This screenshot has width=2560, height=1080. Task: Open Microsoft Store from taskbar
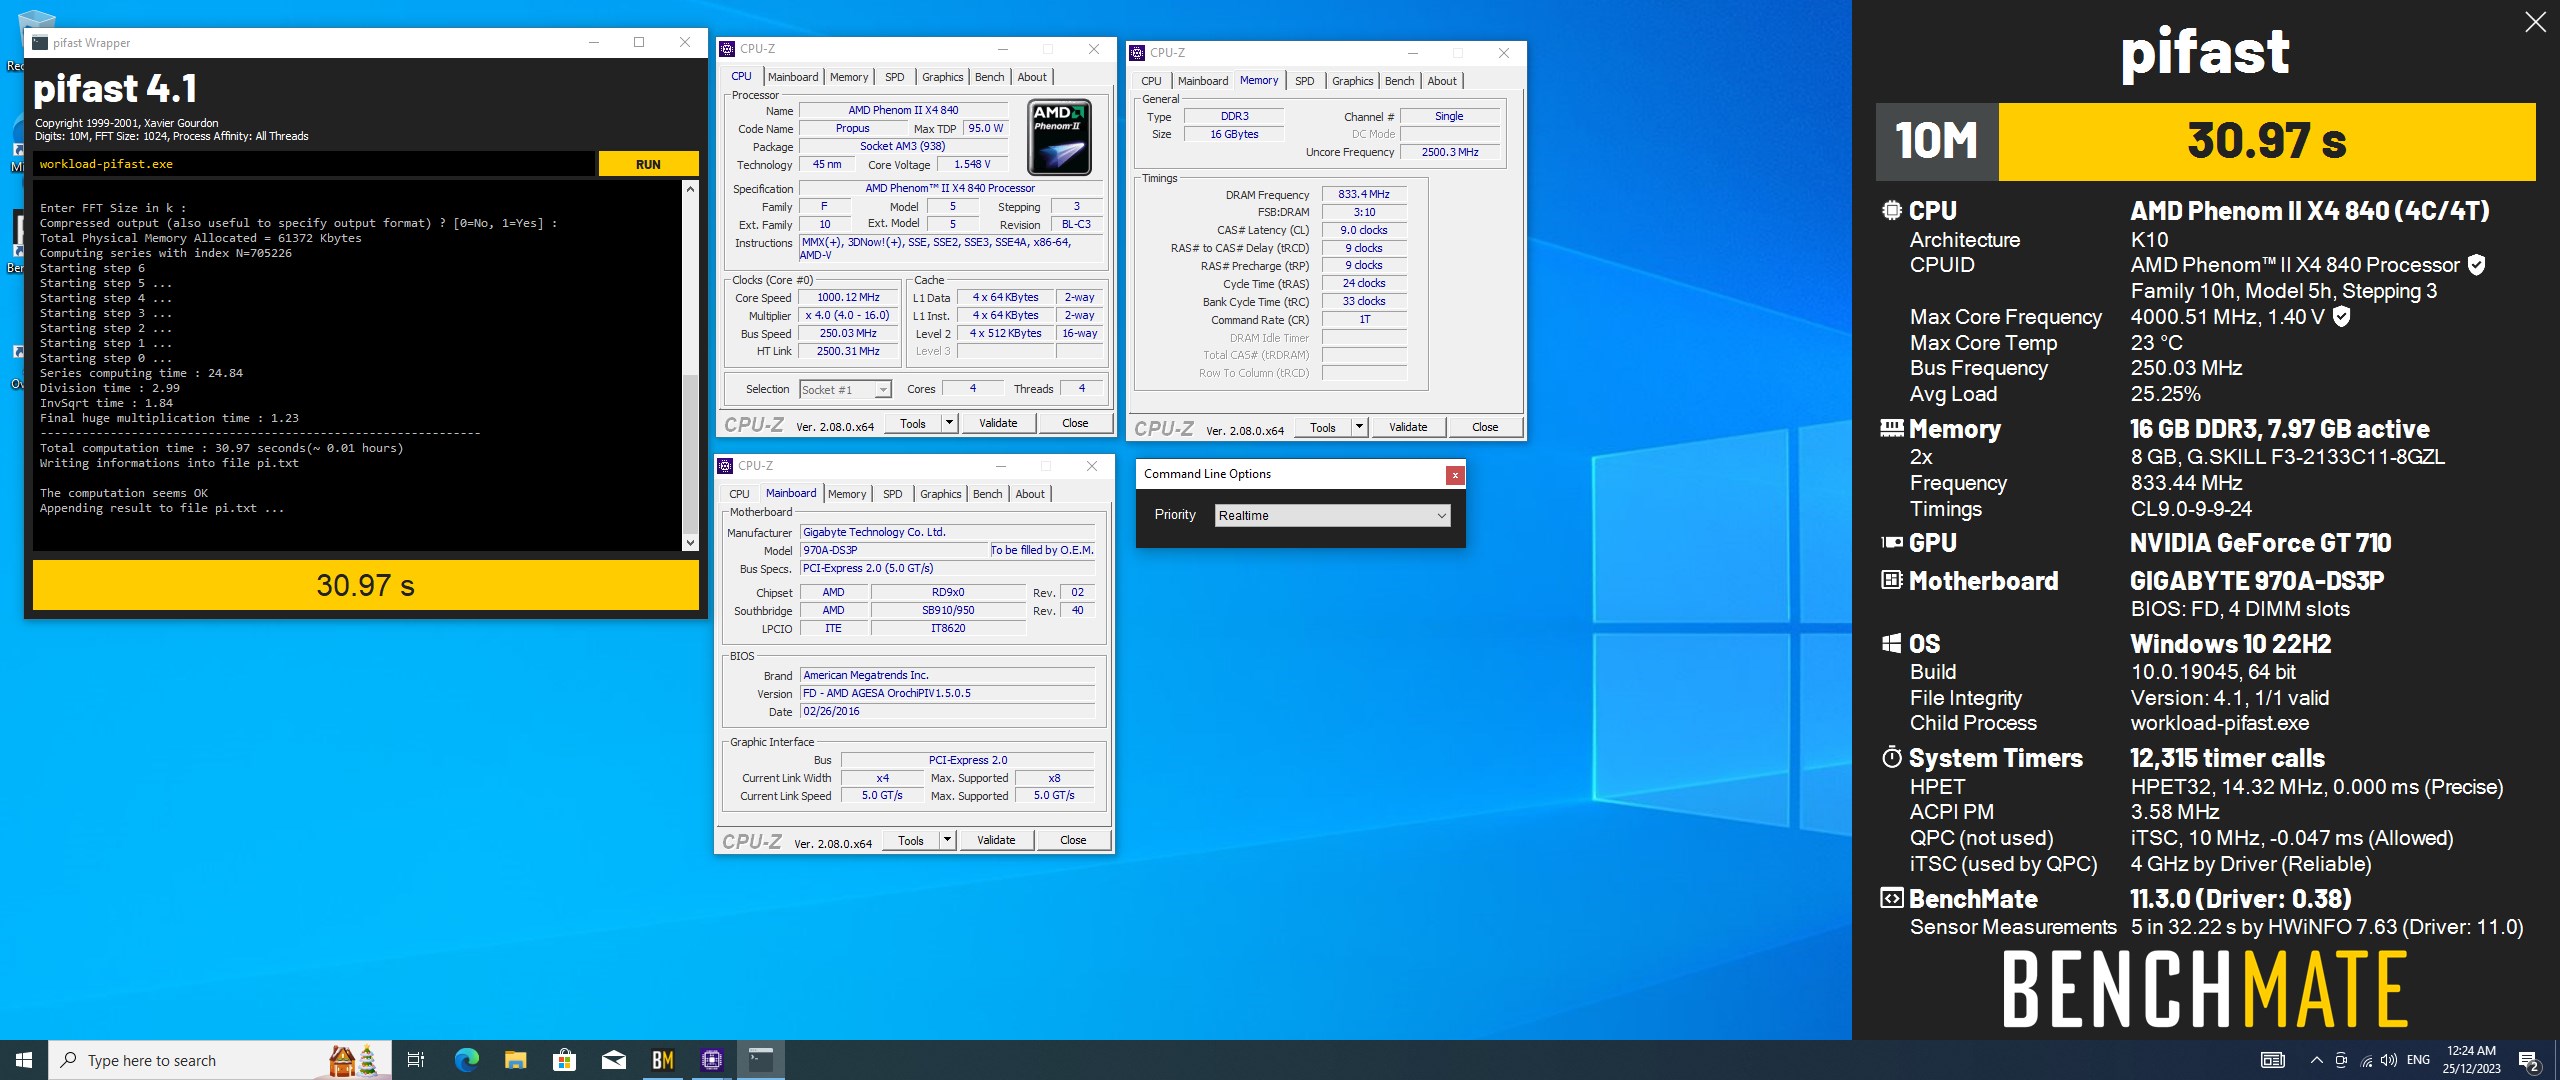click(564, 1060)
